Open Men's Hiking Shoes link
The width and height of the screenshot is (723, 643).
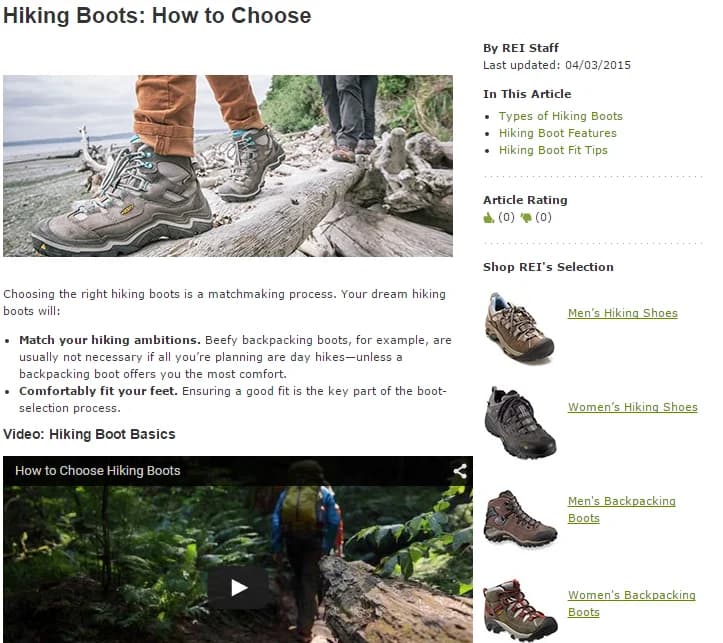[622, 313]
